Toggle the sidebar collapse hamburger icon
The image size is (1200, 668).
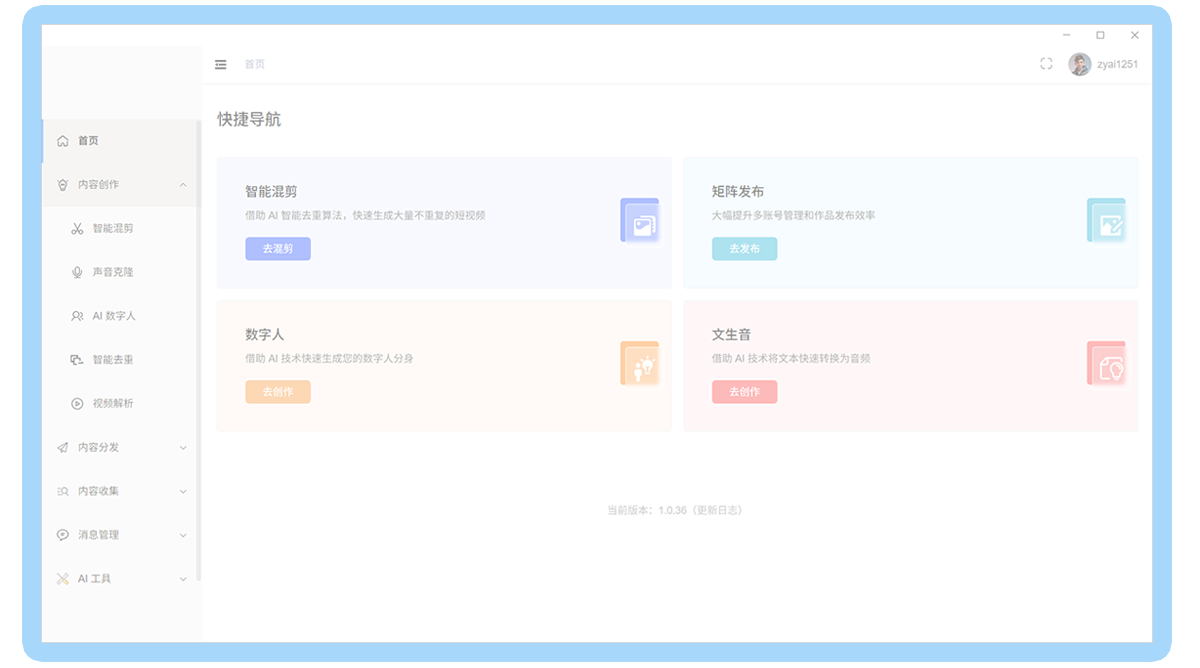pyautogui.click(x=221, y=64)
